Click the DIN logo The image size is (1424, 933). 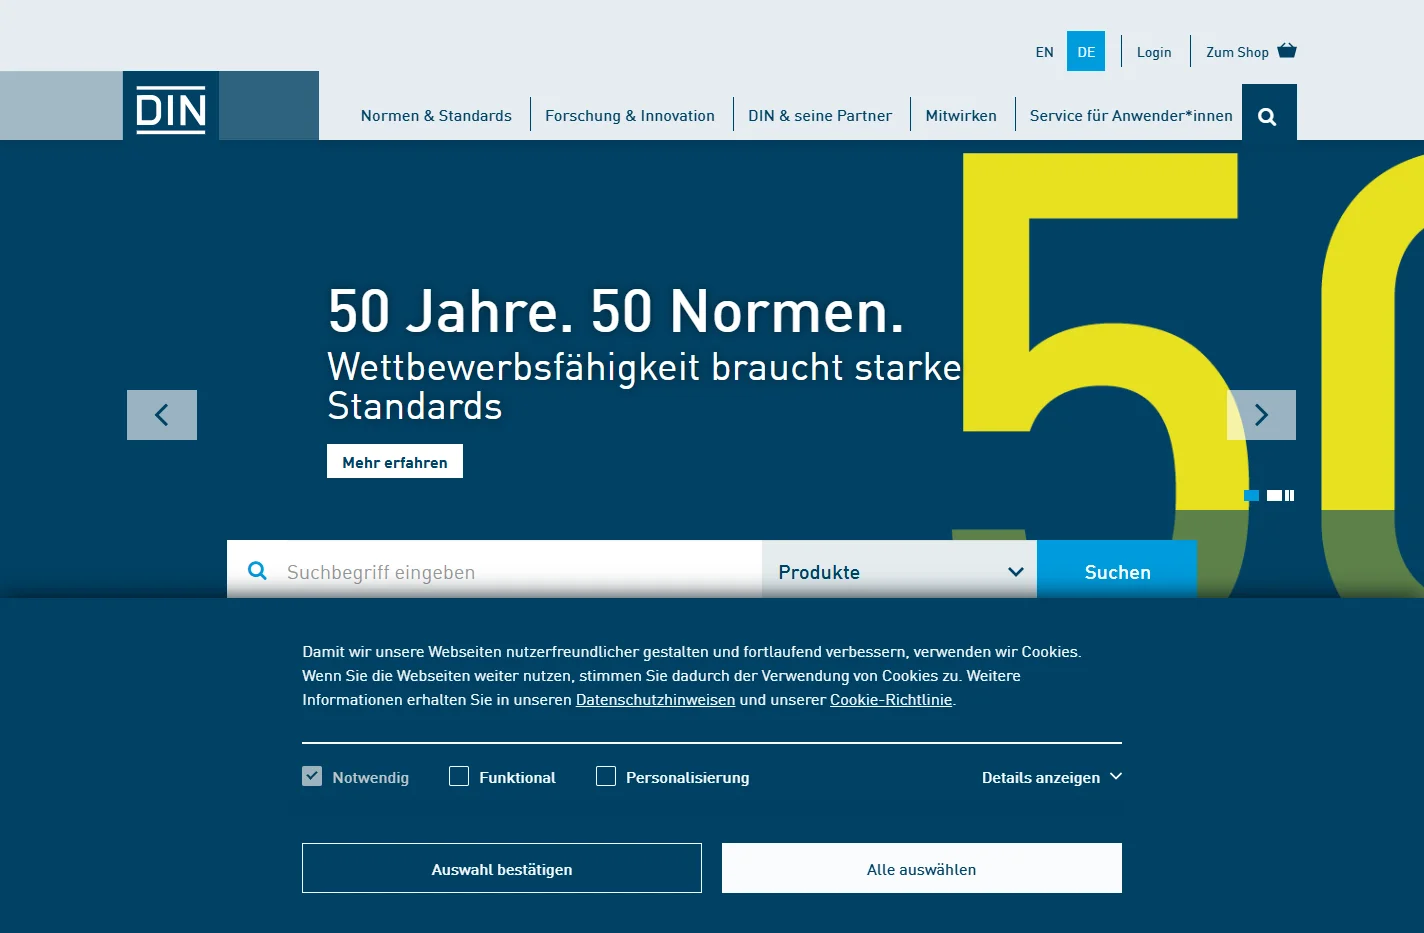[x=171, y=106]
